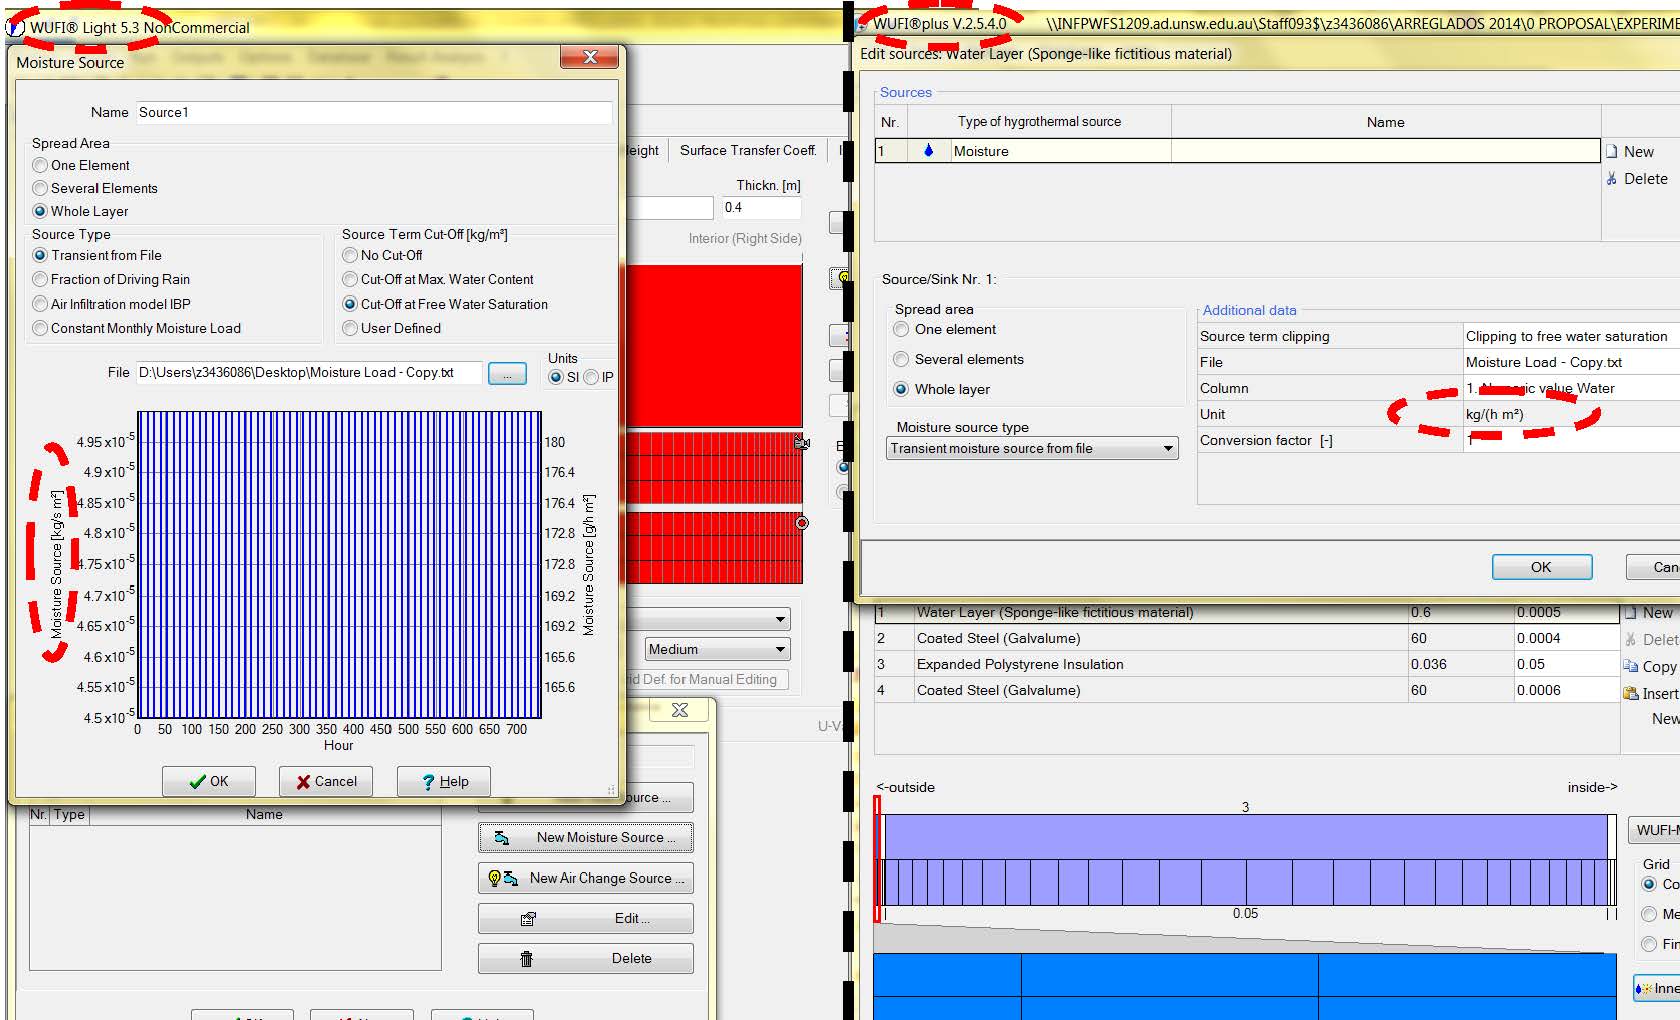Select No Cut-Off source term option

pyautogui.click(x=350, y=256)
